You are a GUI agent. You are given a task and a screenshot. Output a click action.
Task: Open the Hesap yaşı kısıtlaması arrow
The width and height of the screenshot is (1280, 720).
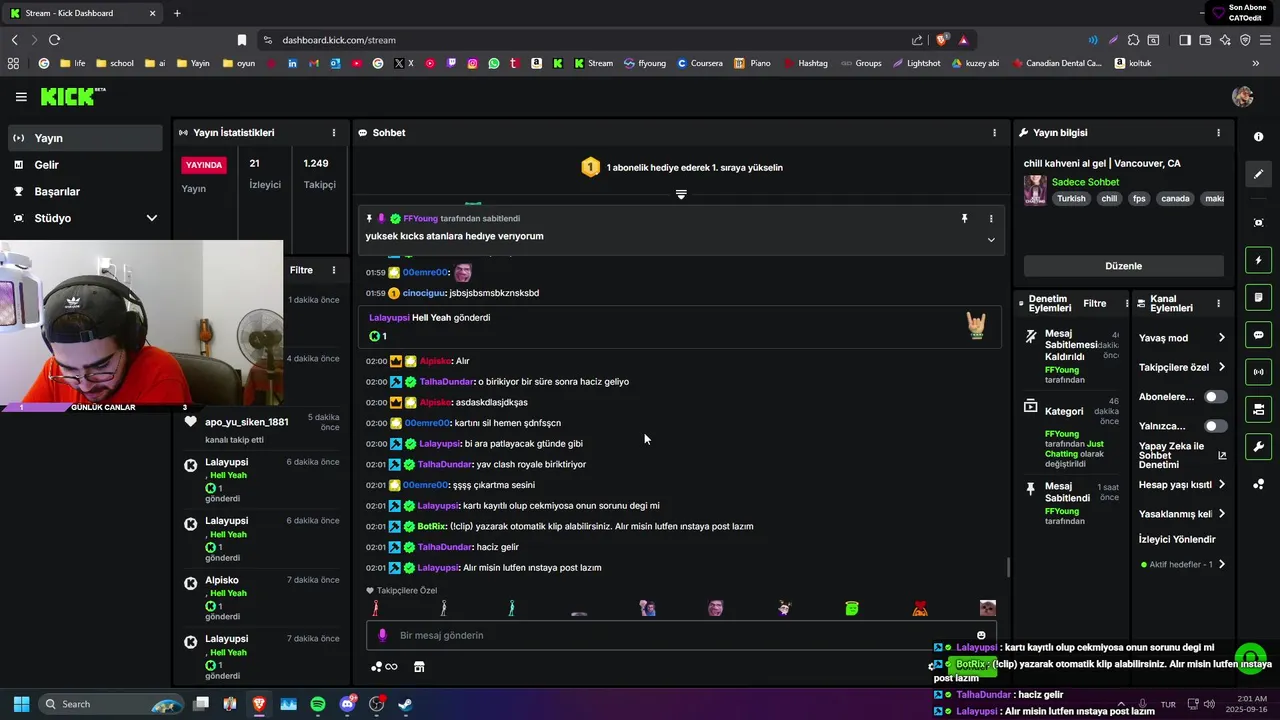tap(1221, 485)
